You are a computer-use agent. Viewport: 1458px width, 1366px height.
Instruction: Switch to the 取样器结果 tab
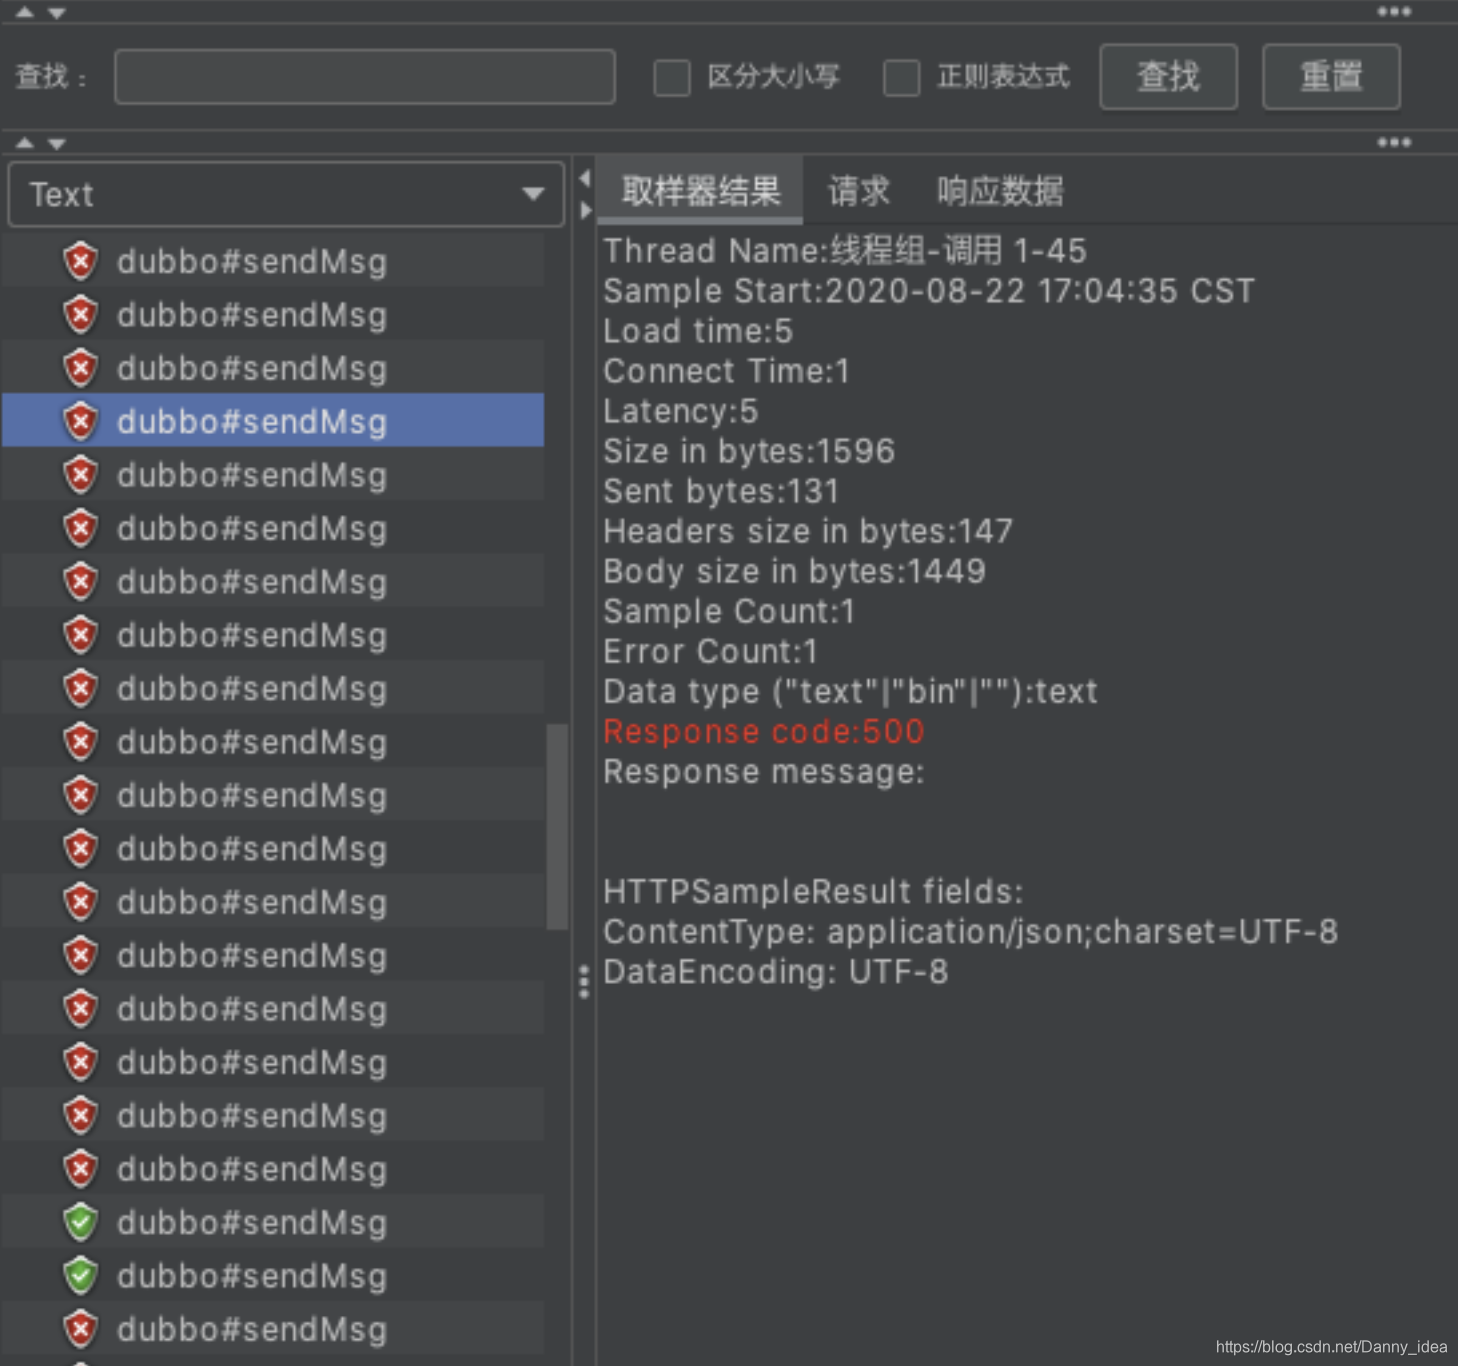tap(700, 190)
